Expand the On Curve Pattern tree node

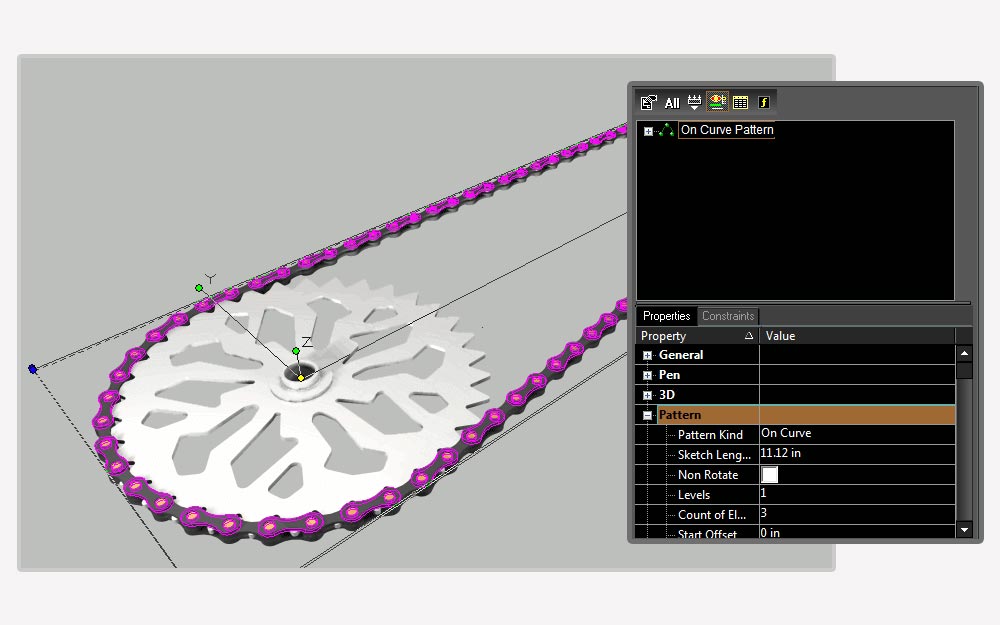[x=648, y=131]
